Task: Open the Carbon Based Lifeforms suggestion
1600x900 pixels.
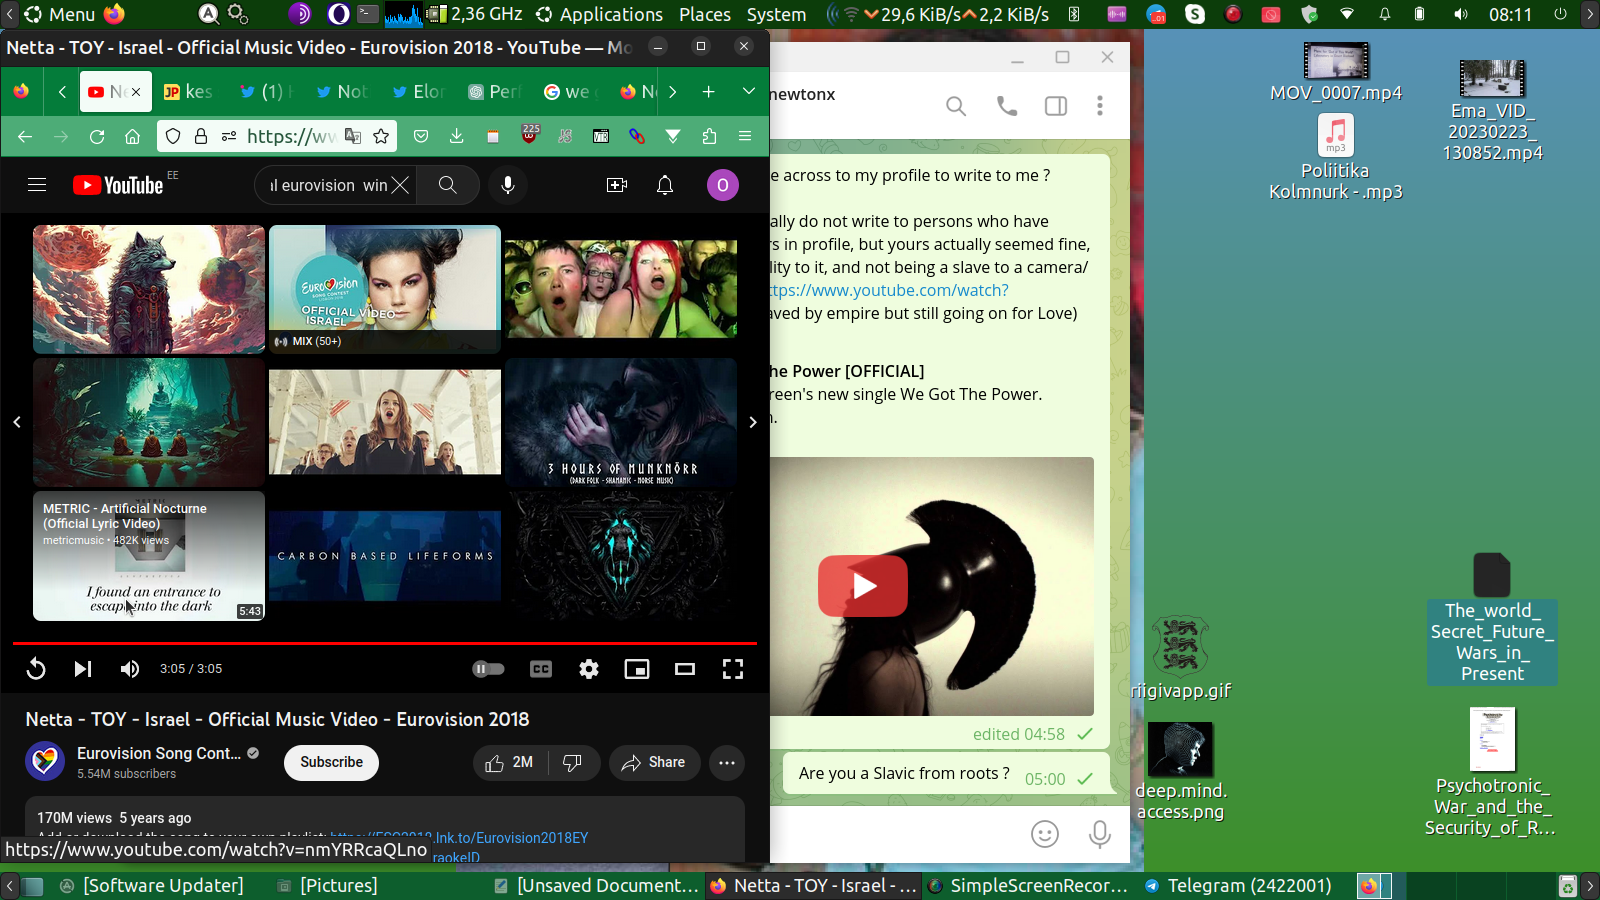Action: coord(385,556)
